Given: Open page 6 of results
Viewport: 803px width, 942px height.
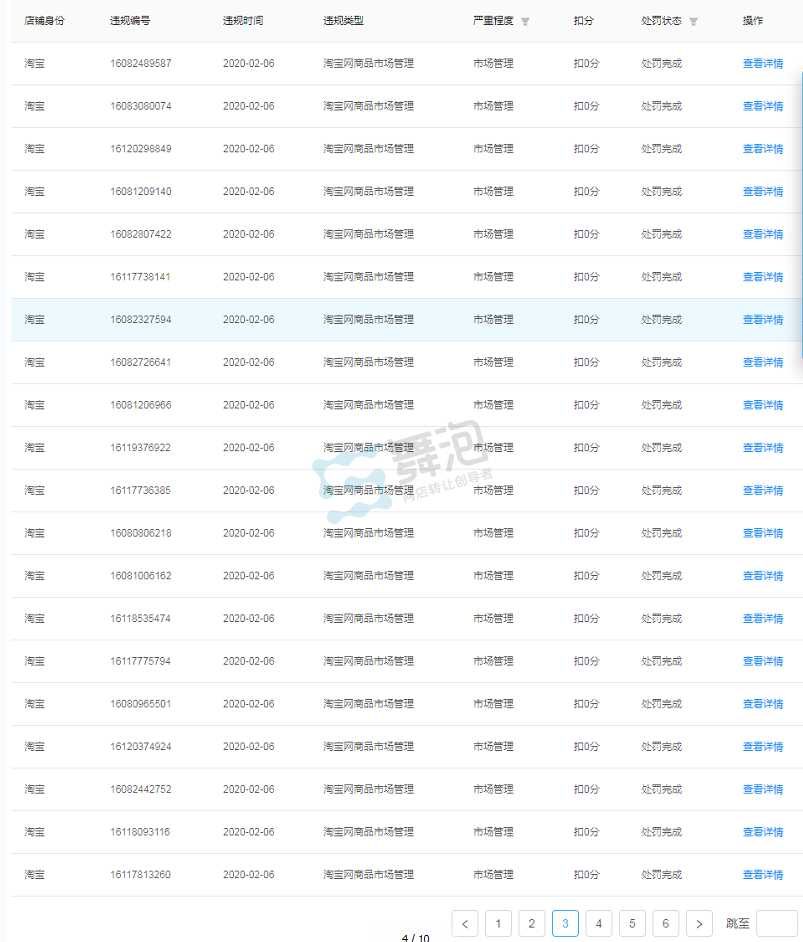Looking at the screenshot, I should 666,924.
